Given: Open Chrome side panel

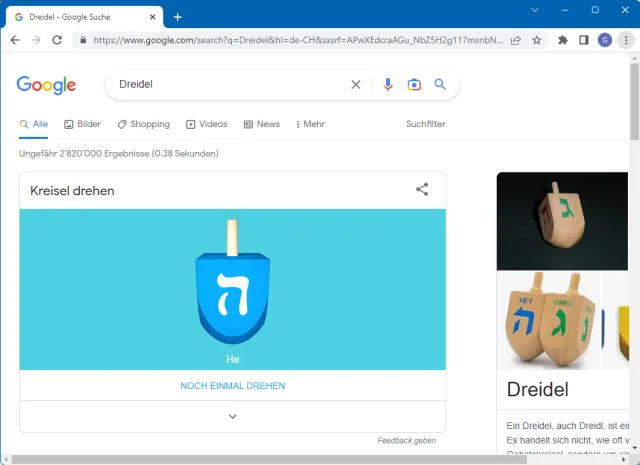Looking at the screenshot, I should (x=584, y=40).
